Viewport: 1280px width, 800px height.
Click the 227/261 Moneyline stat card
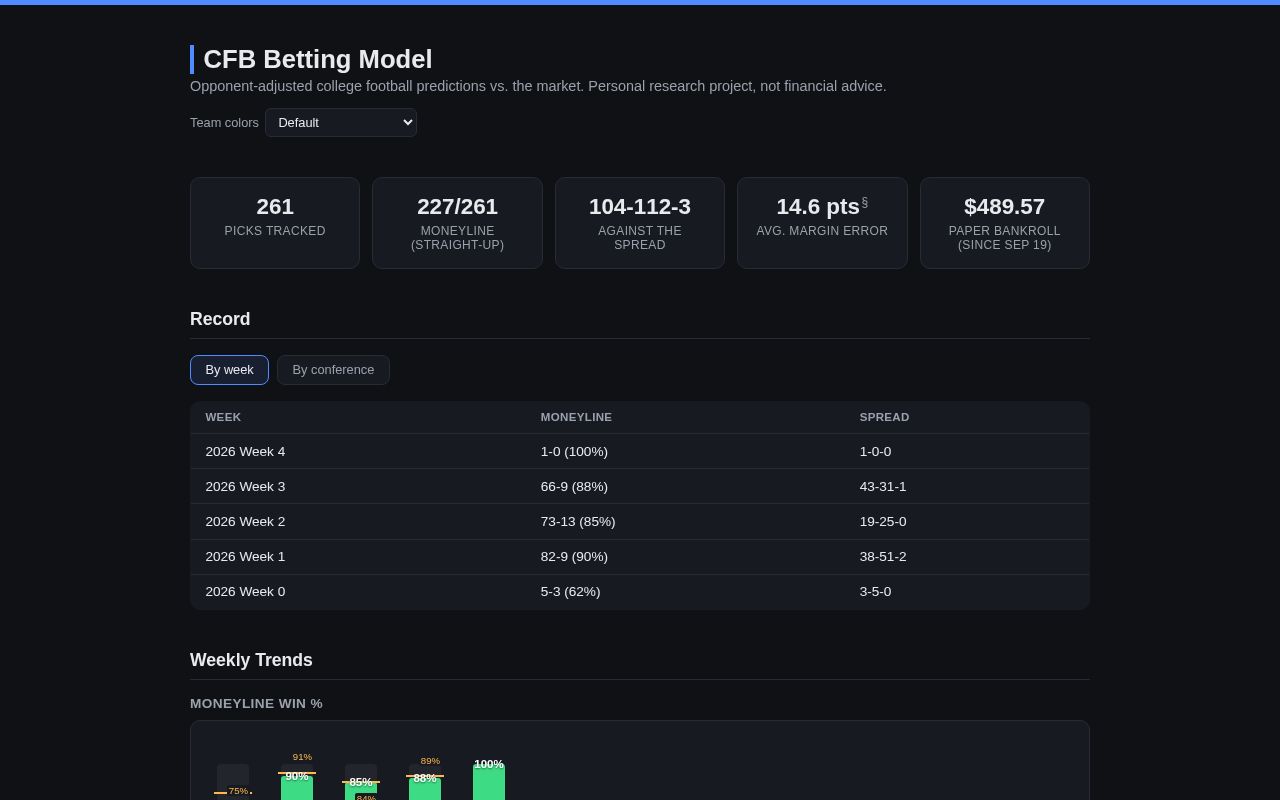(457, 223)
